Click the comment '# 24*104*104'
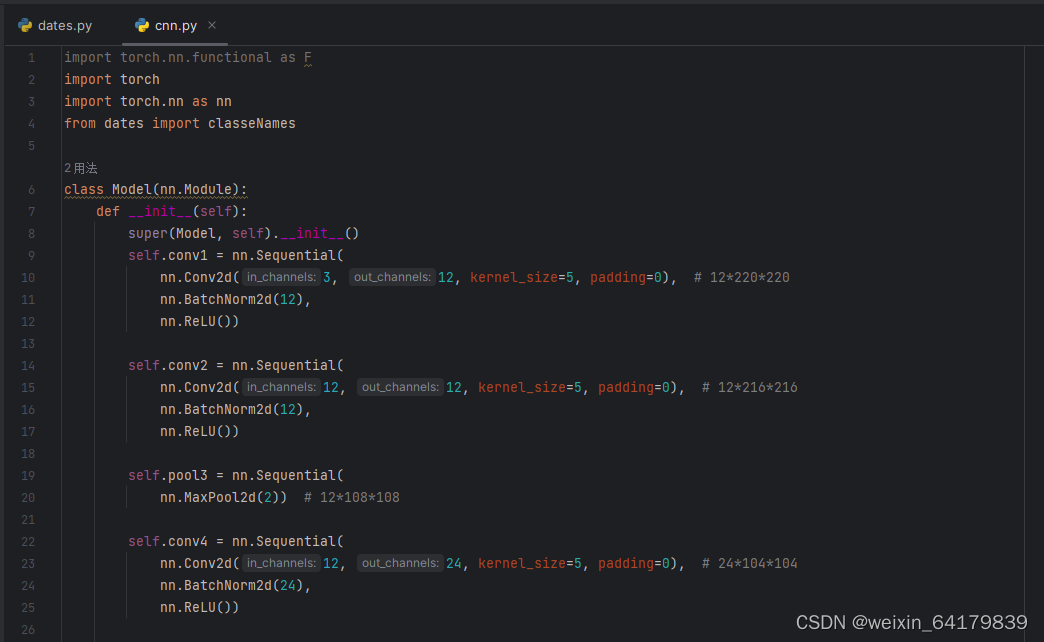 [750, 563]
